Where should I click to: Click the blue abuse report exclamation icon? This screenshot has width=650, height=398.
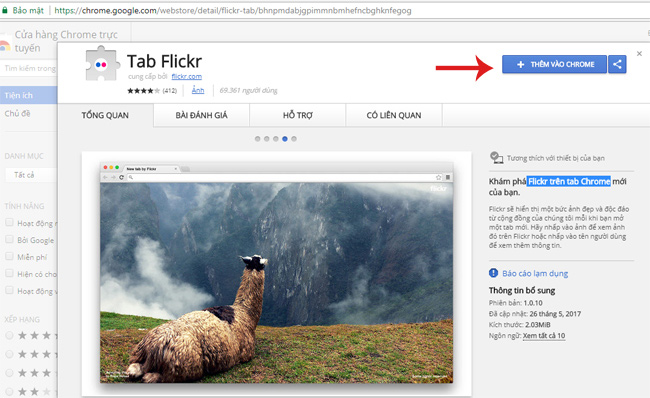pyautogui.click(x=493, y=273)
